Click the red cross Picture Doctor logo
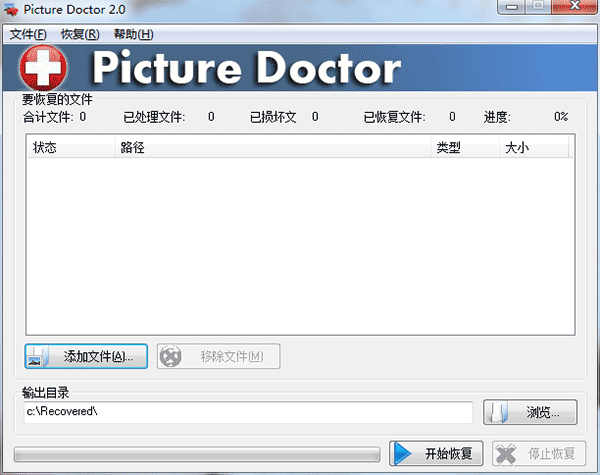 coord(43,67)
